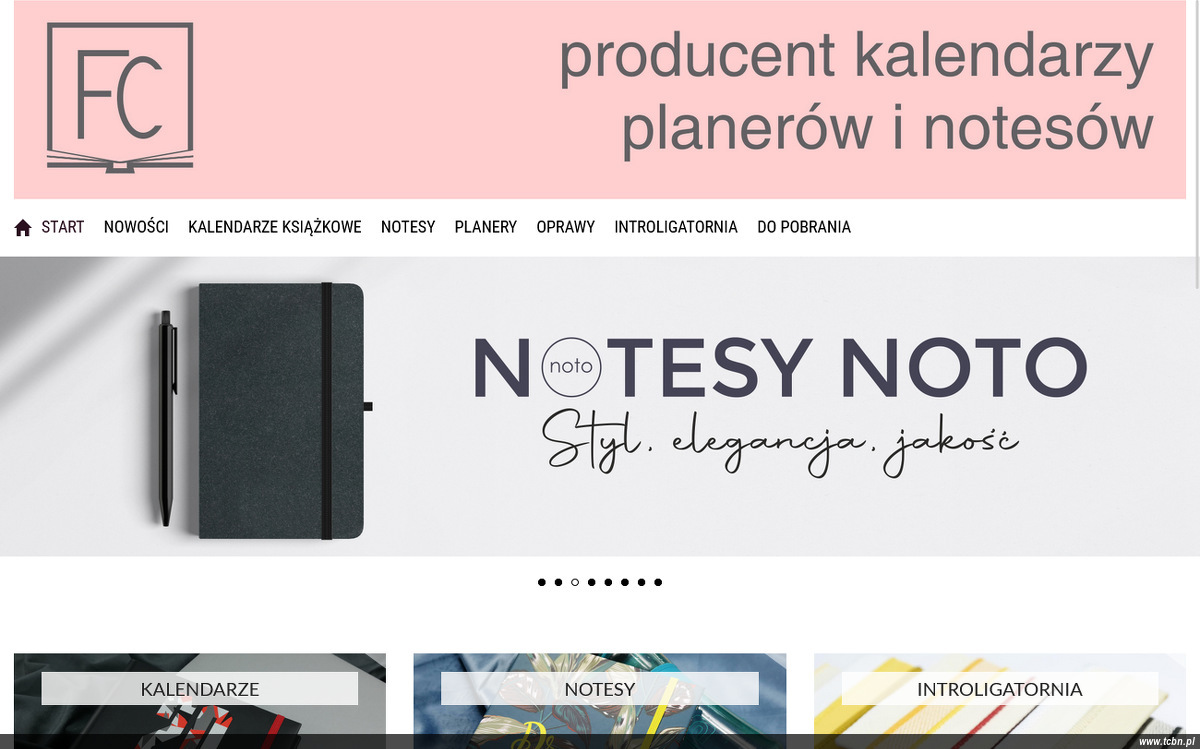Image resolution: width=1200 pixels, height=749 pixels.
Task: Open INTROLIGATORNIA from the navigation bar
Action: pyautogui.click(x=676, y=227)
